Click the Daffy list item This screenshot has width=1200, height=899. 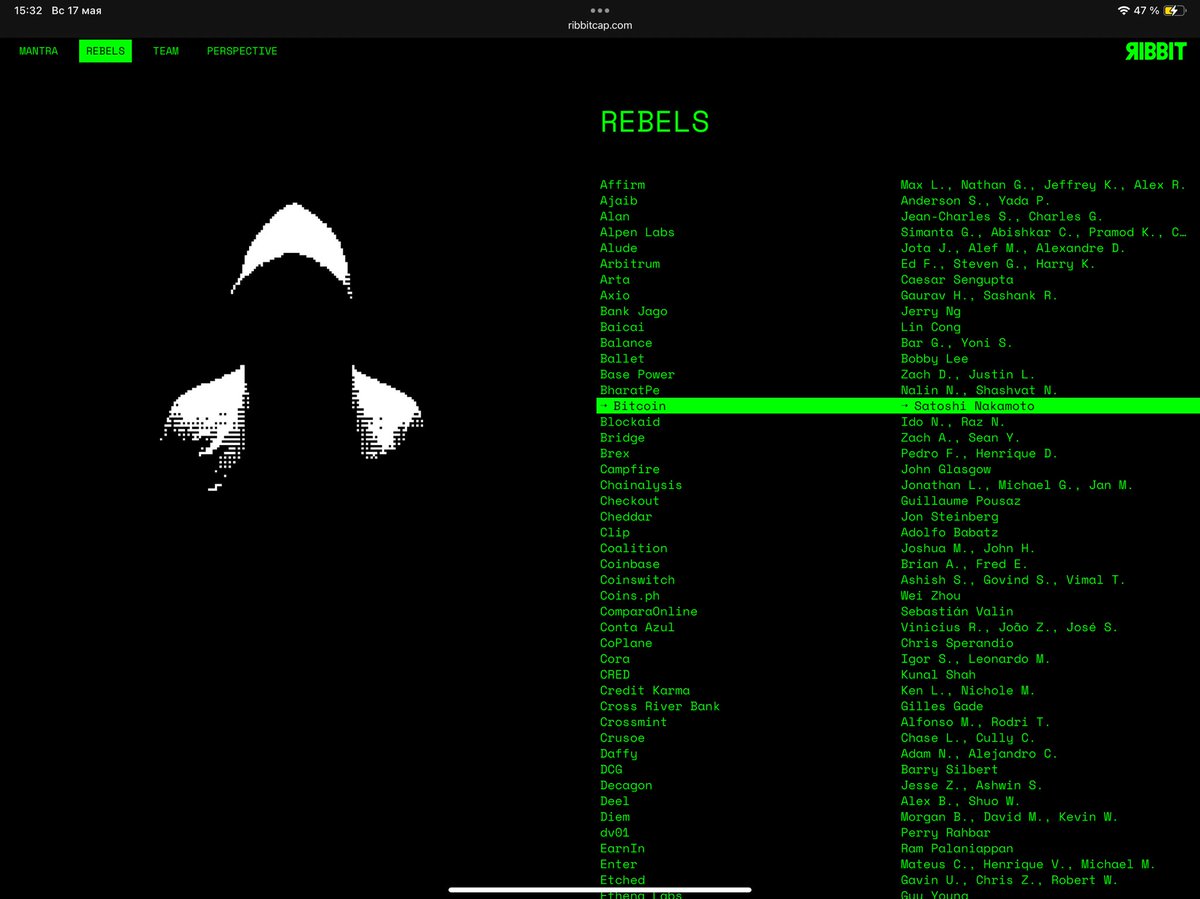[618, 754]
